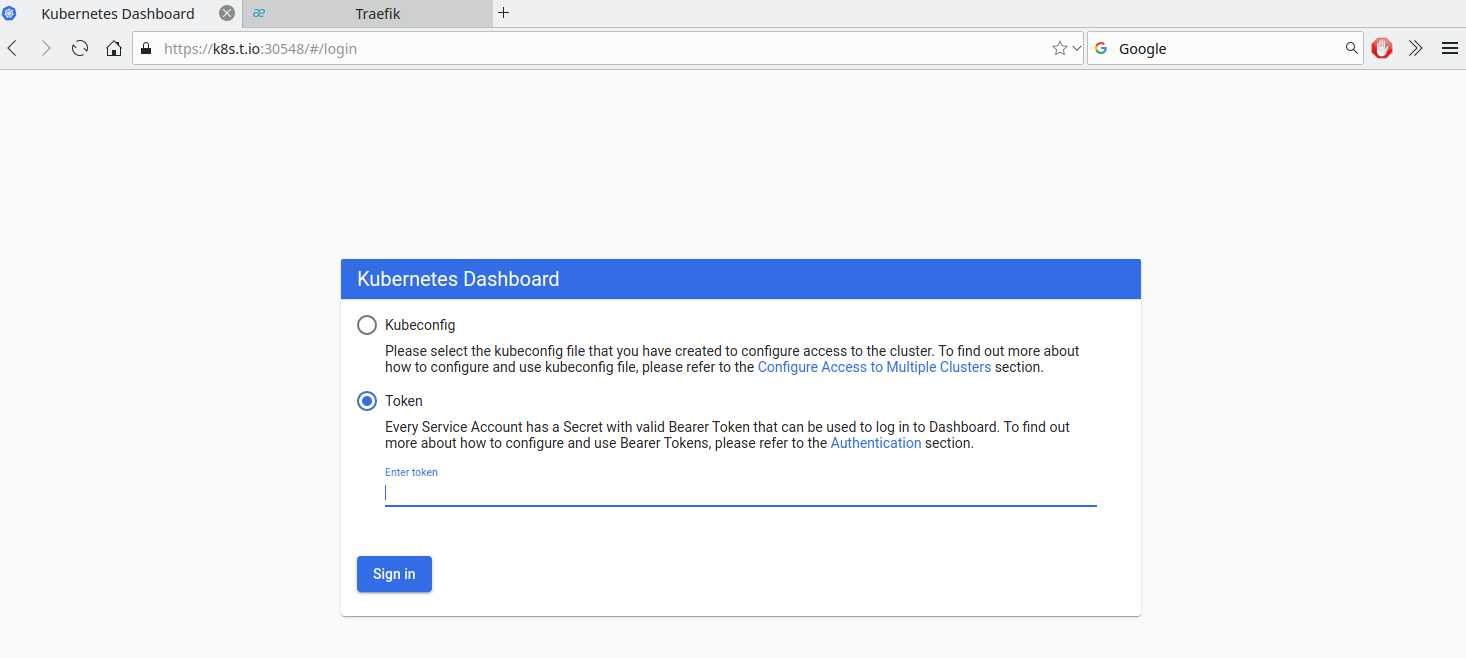Switch to the Traefik tab
The height and width of the screenshot is (658, 1466).
pyautogui.click(x=377, y=14)
